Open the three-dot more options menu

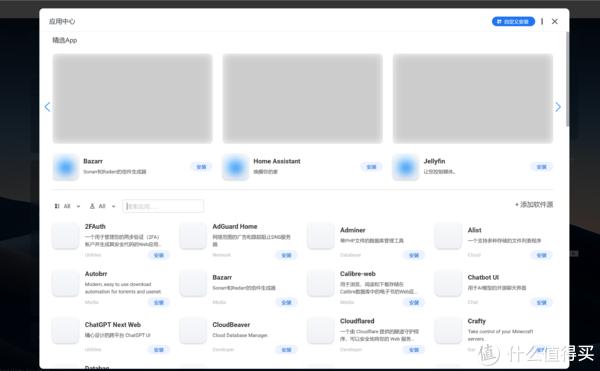(542, 21)
